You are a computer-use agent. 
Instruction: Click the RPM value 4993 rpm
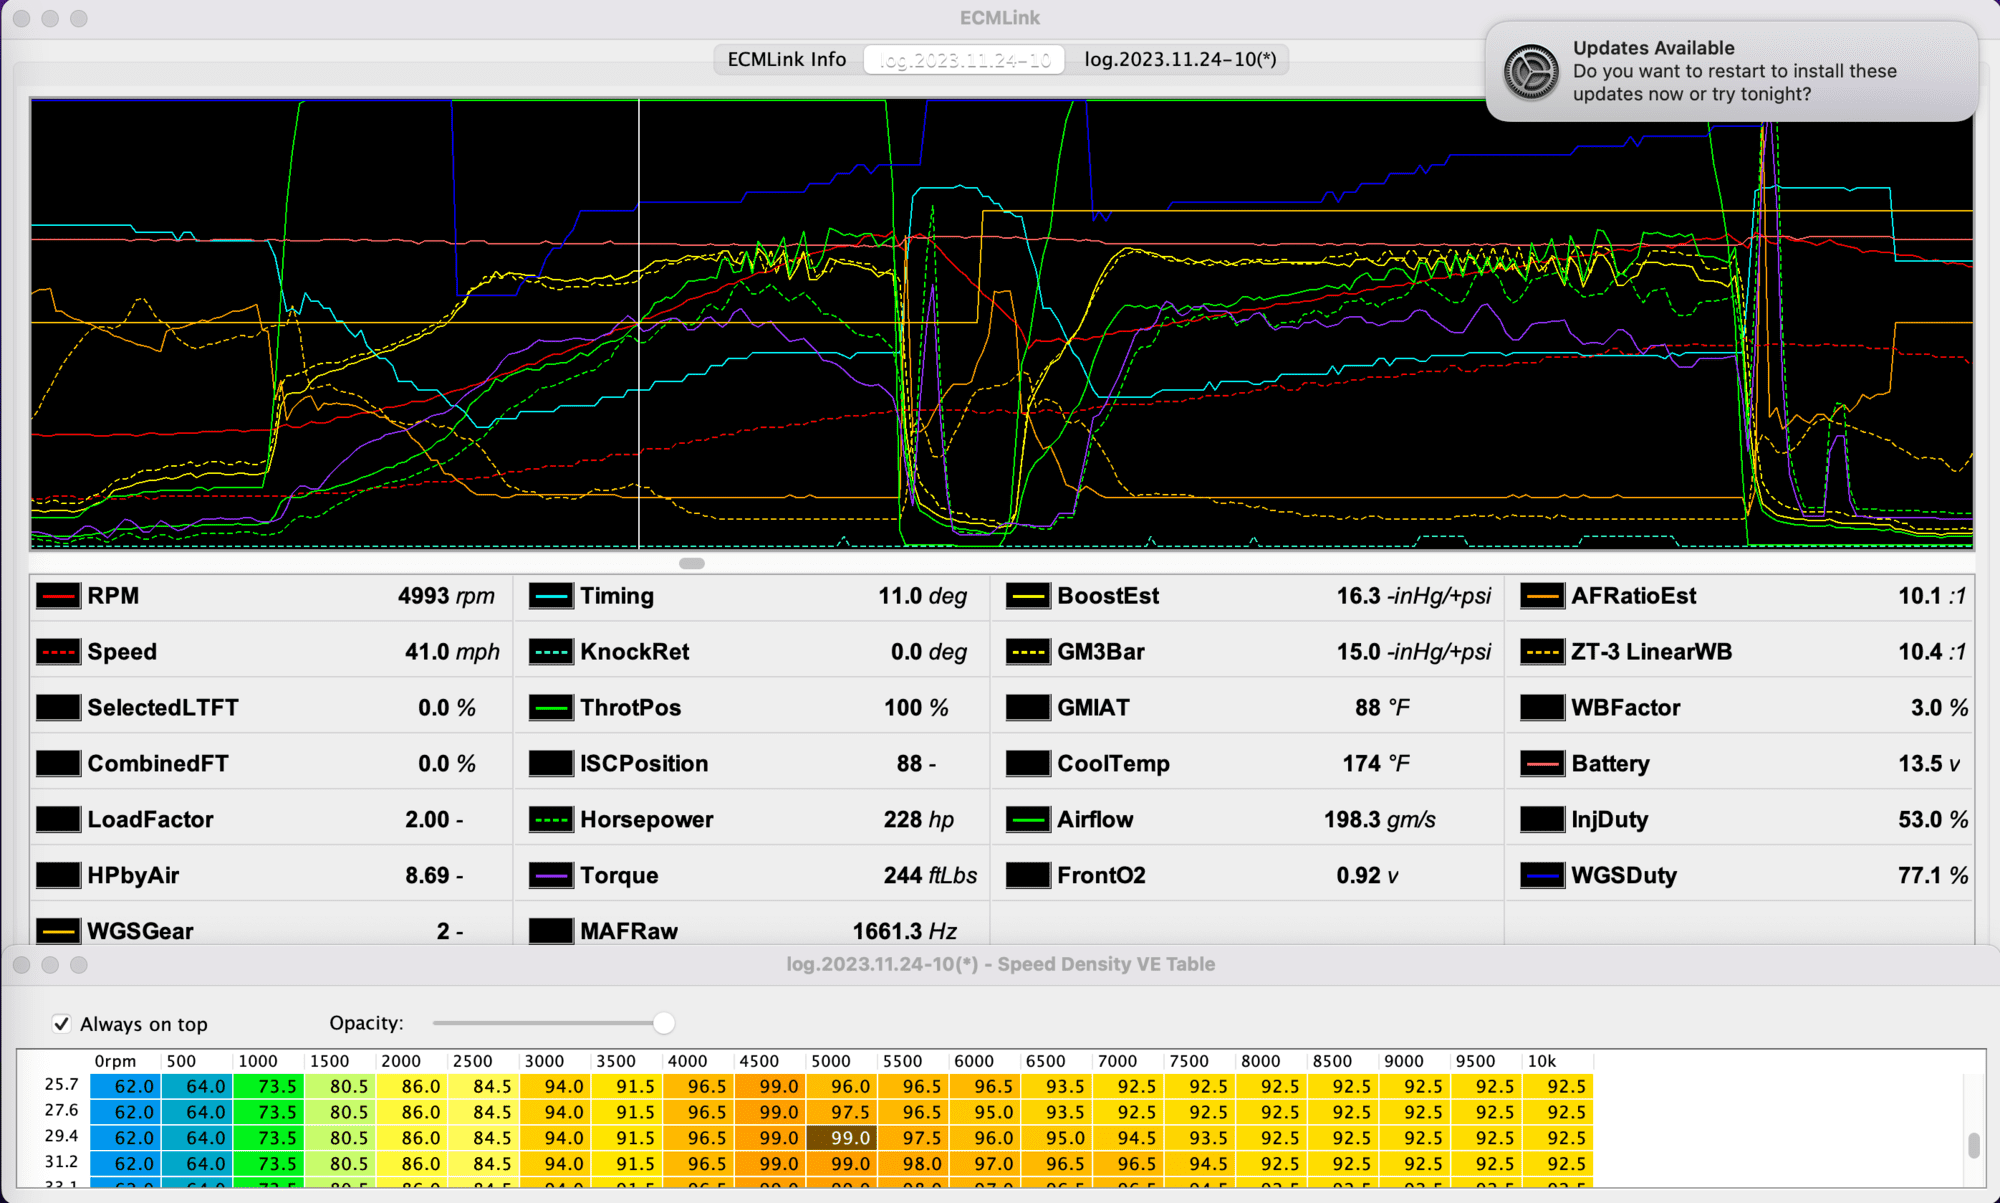[x=446, y=597]
